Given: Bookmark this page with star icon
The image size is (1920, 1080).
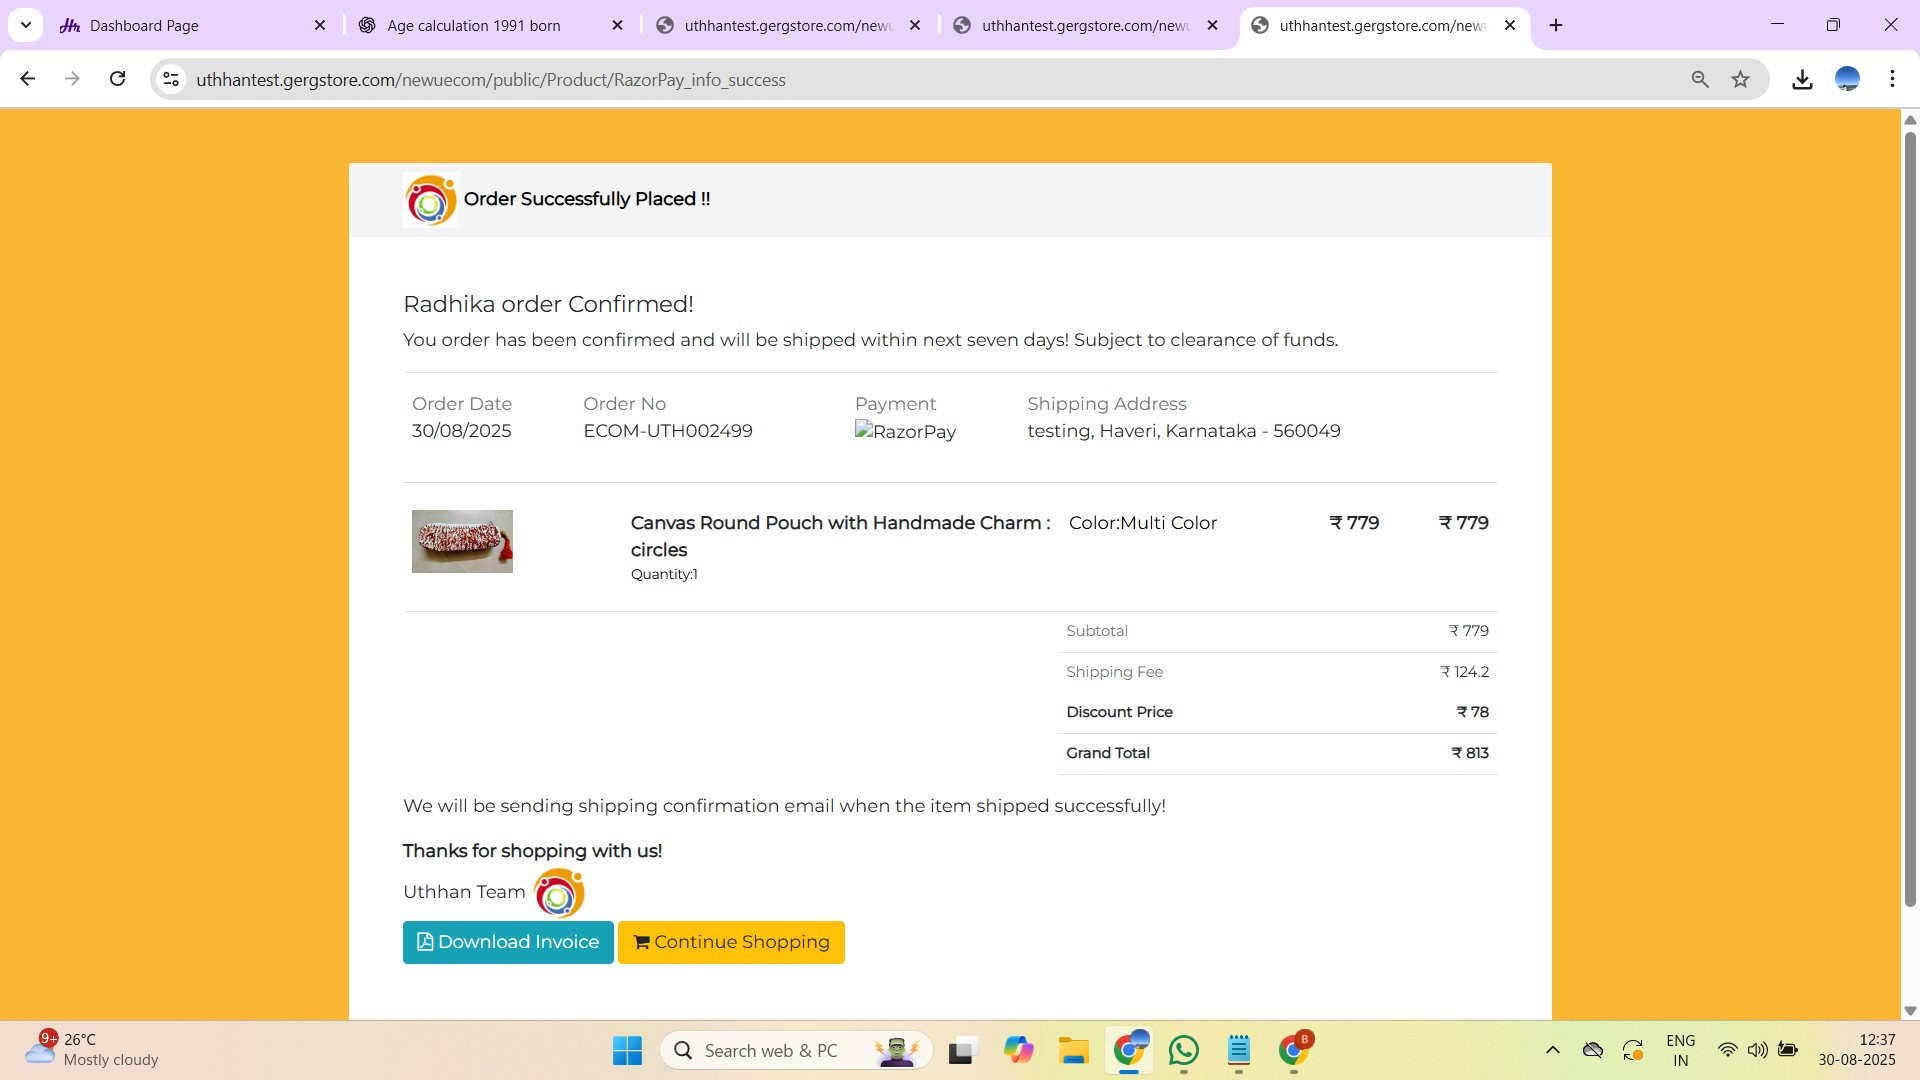Looking at the screenshot, I should (1741, 79).
